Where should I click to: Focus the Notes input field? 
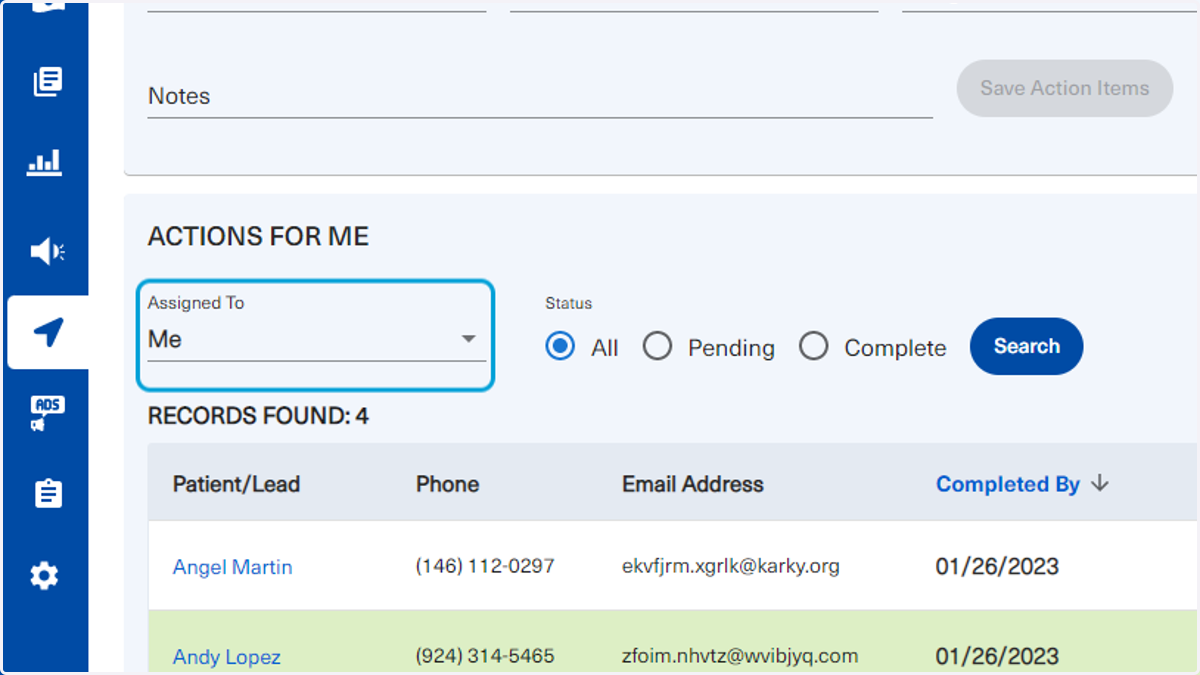click(540, 97)
